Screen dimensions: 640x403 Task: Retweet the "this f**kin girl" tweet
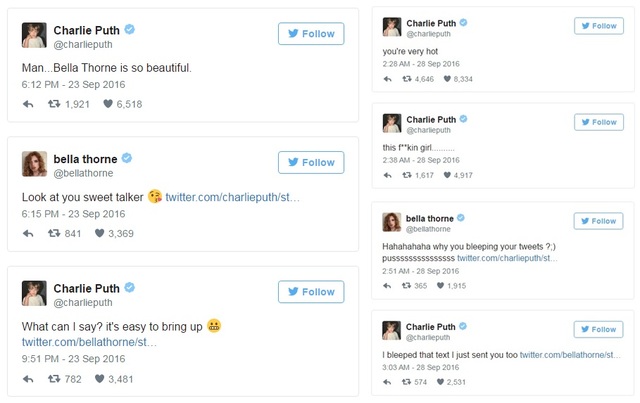pos(408,175)
